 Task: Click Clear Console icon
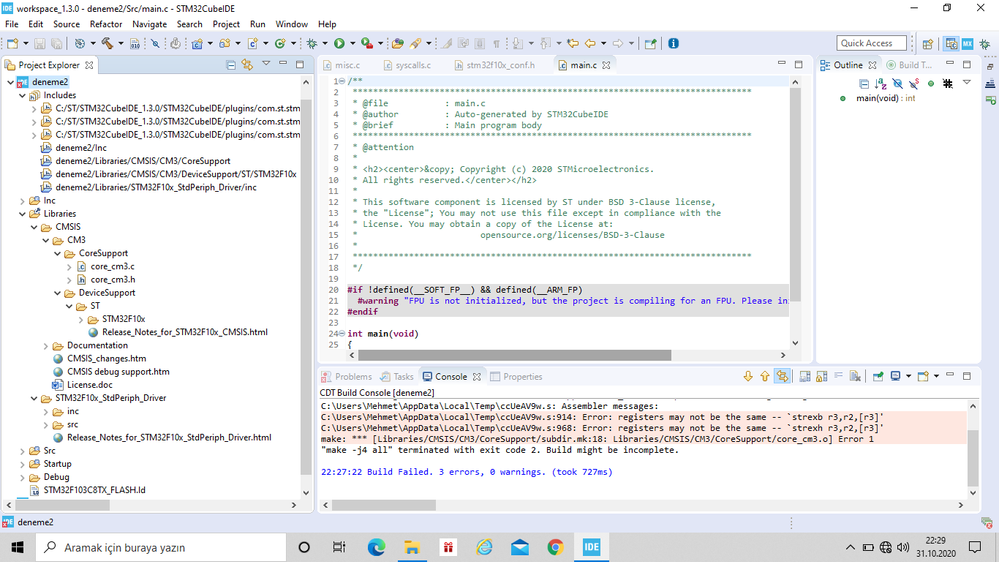(855, 377)
